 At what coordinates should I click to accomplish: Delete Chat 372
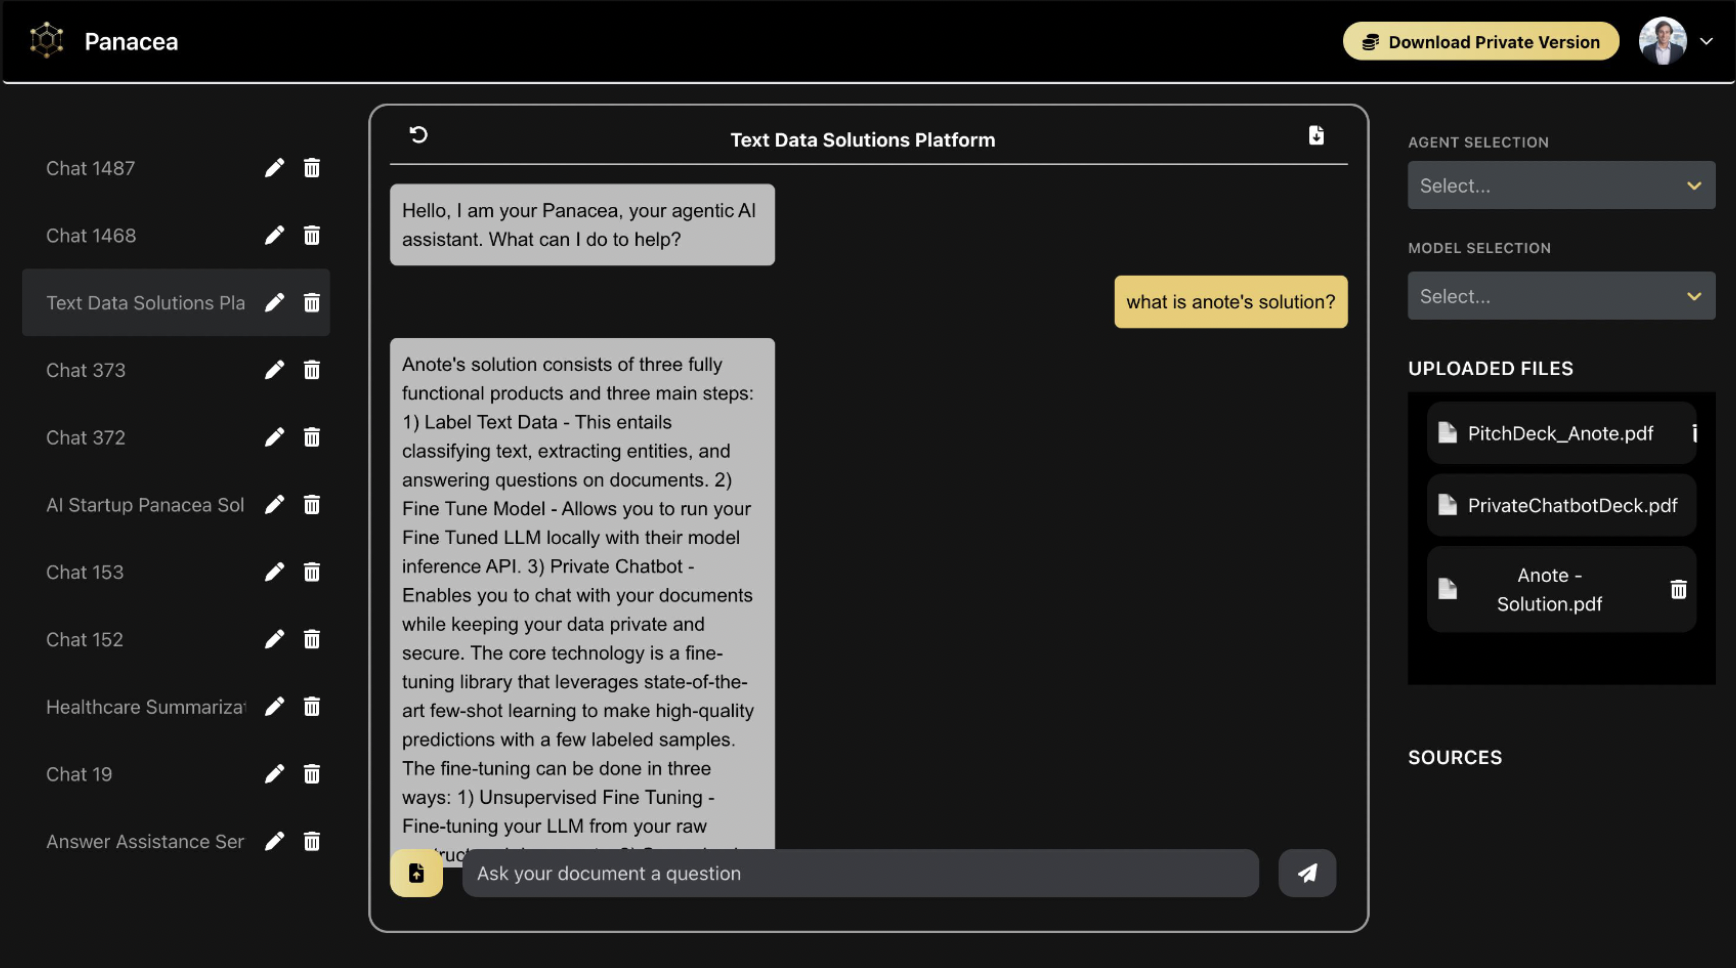312,437
